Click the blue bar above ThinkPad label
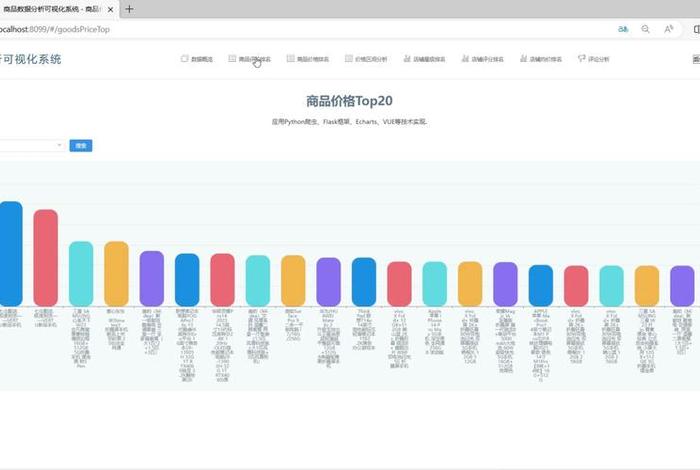This screenshot has height=470, width=700. [x=364, y=282]
